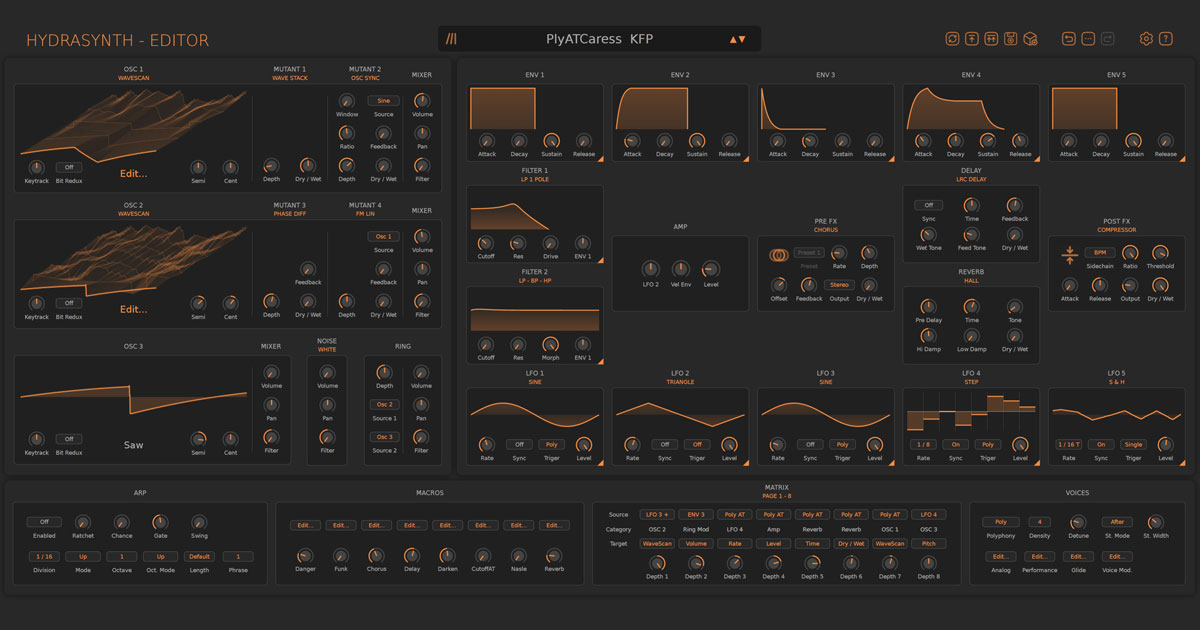Toggle LFO 5 Sync On button
Screen dimensions: 1200x630
(1101, 444)
